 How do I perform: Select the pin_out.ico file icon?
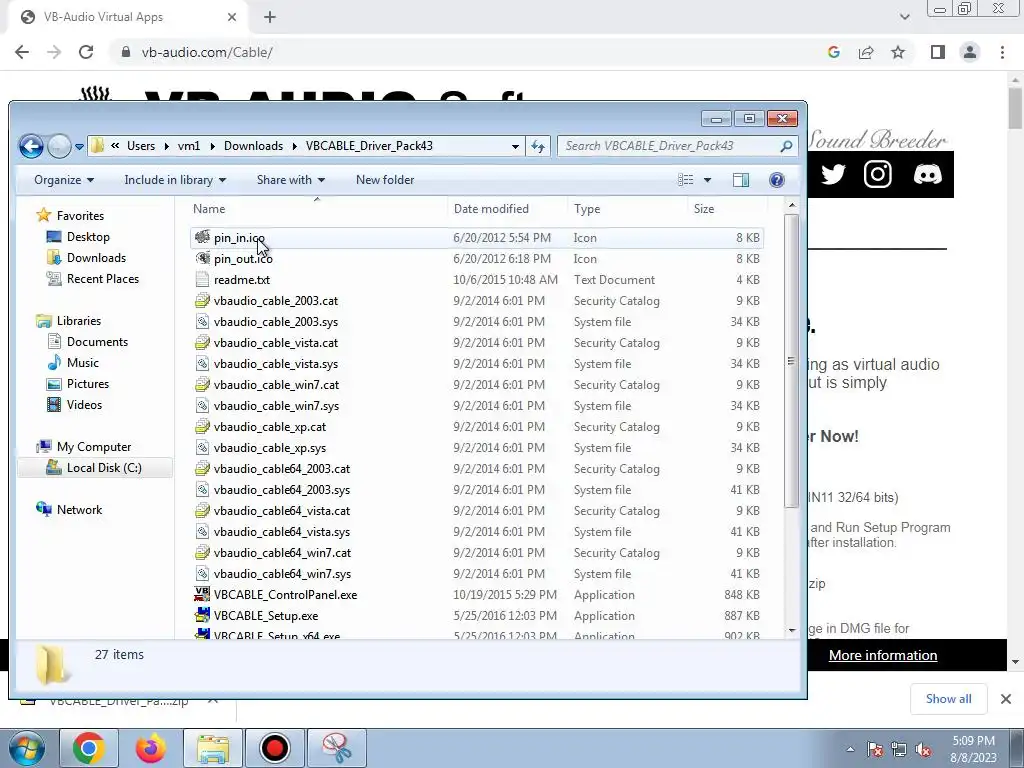(x=202, y=258)
